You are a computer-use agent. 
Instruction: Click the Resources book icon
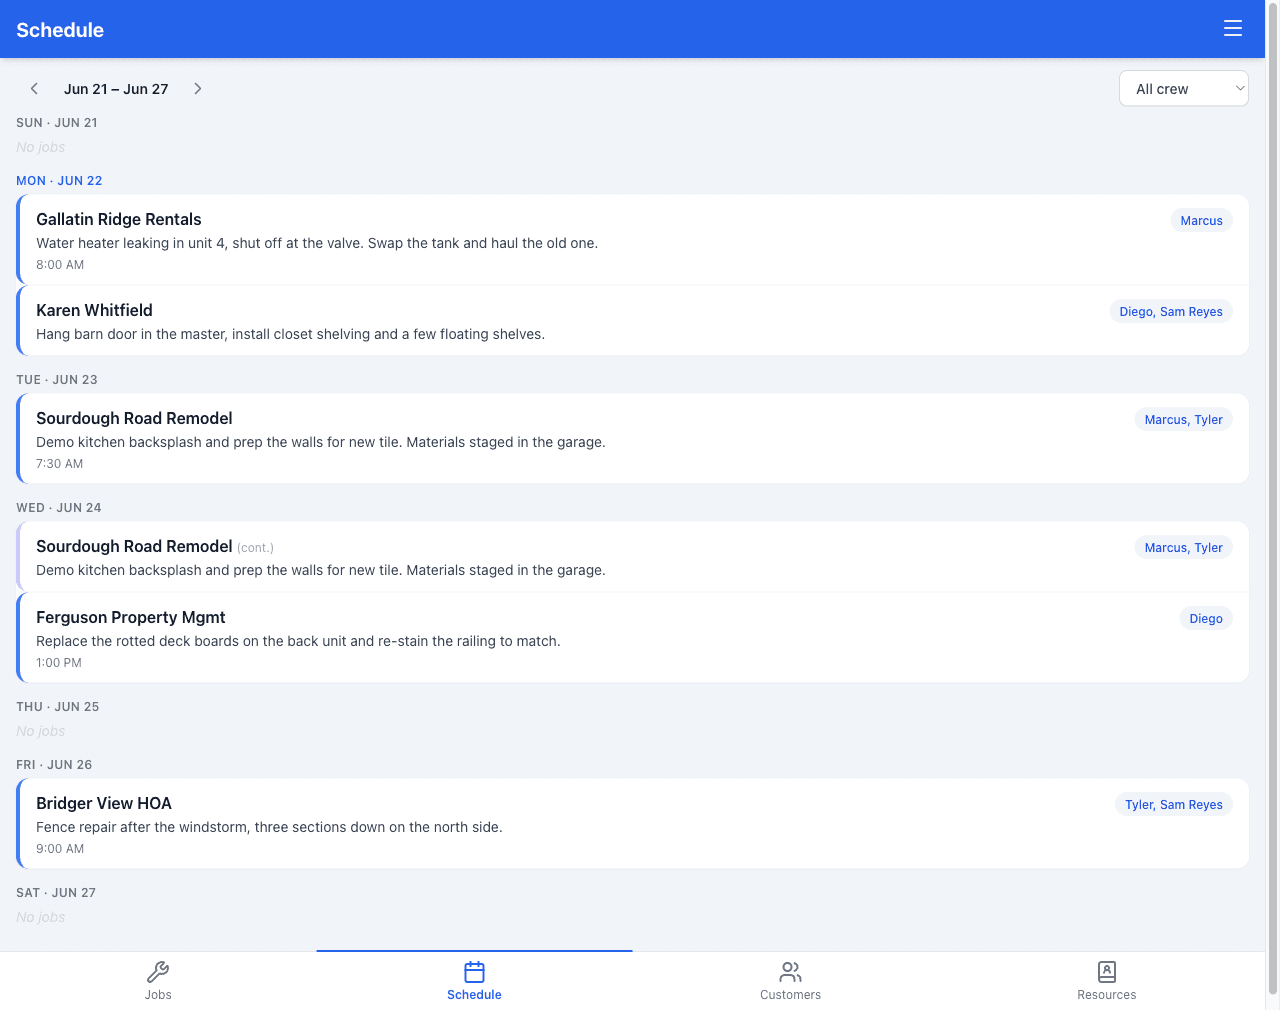(x=1107, y=972)
